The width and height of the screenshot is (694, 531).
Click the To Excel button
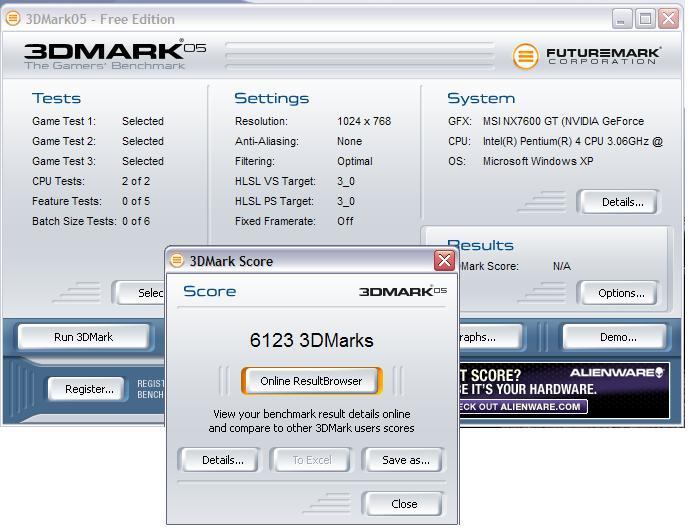pyautogui.click(x=312, y=460)
